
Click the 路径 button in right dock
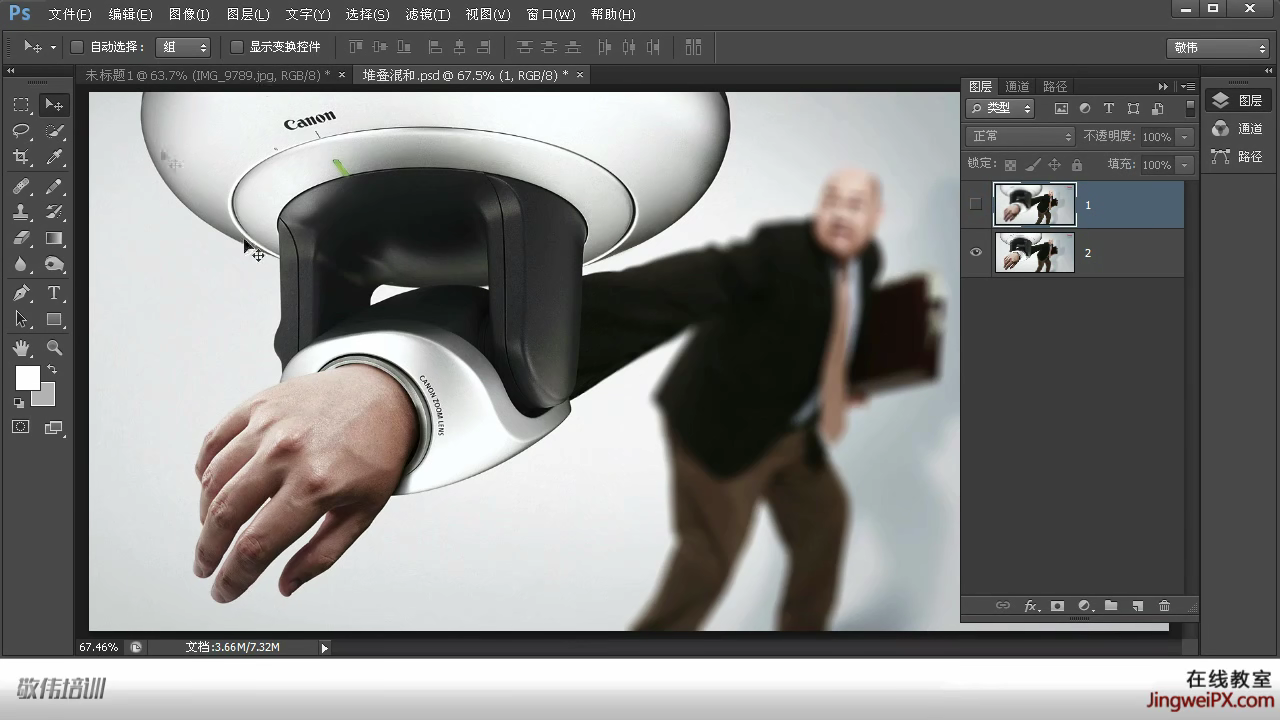[x=1239, y=157]
